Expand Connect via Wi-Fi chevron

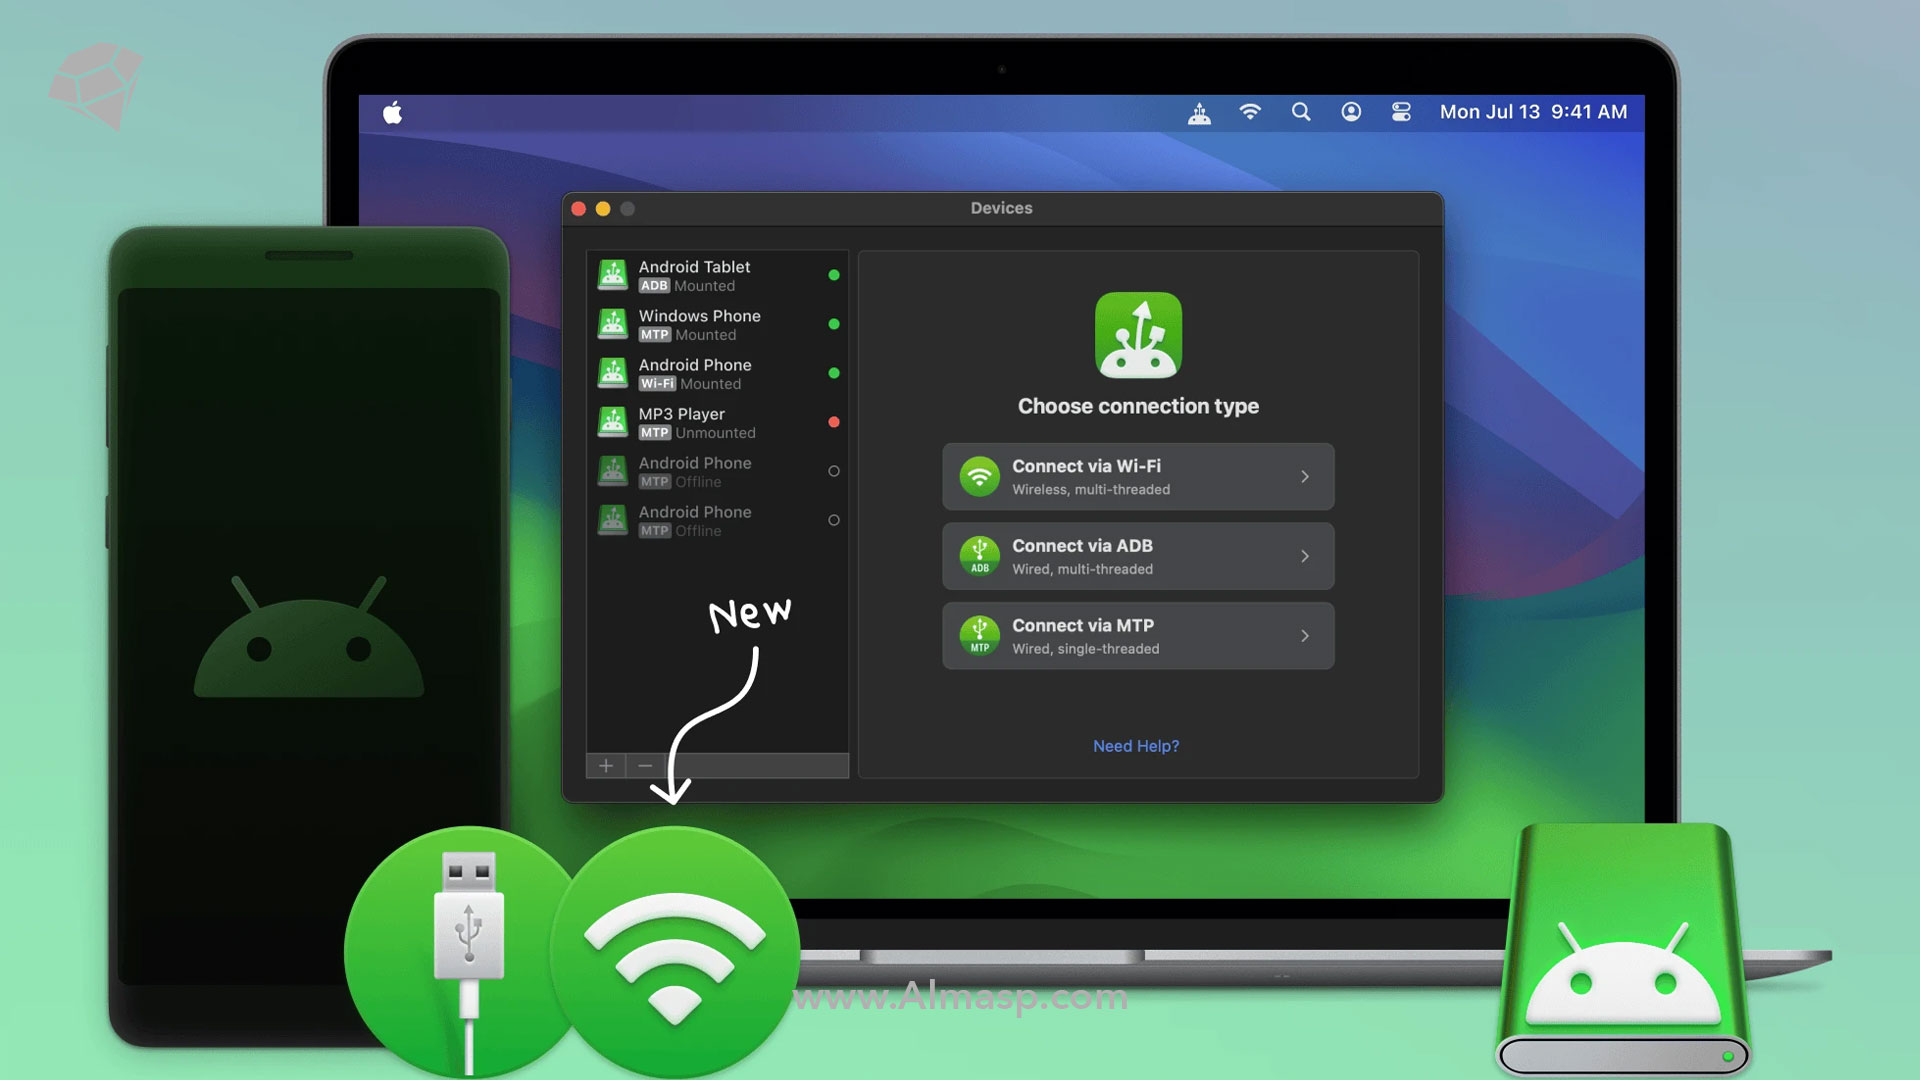(1305, 477)
